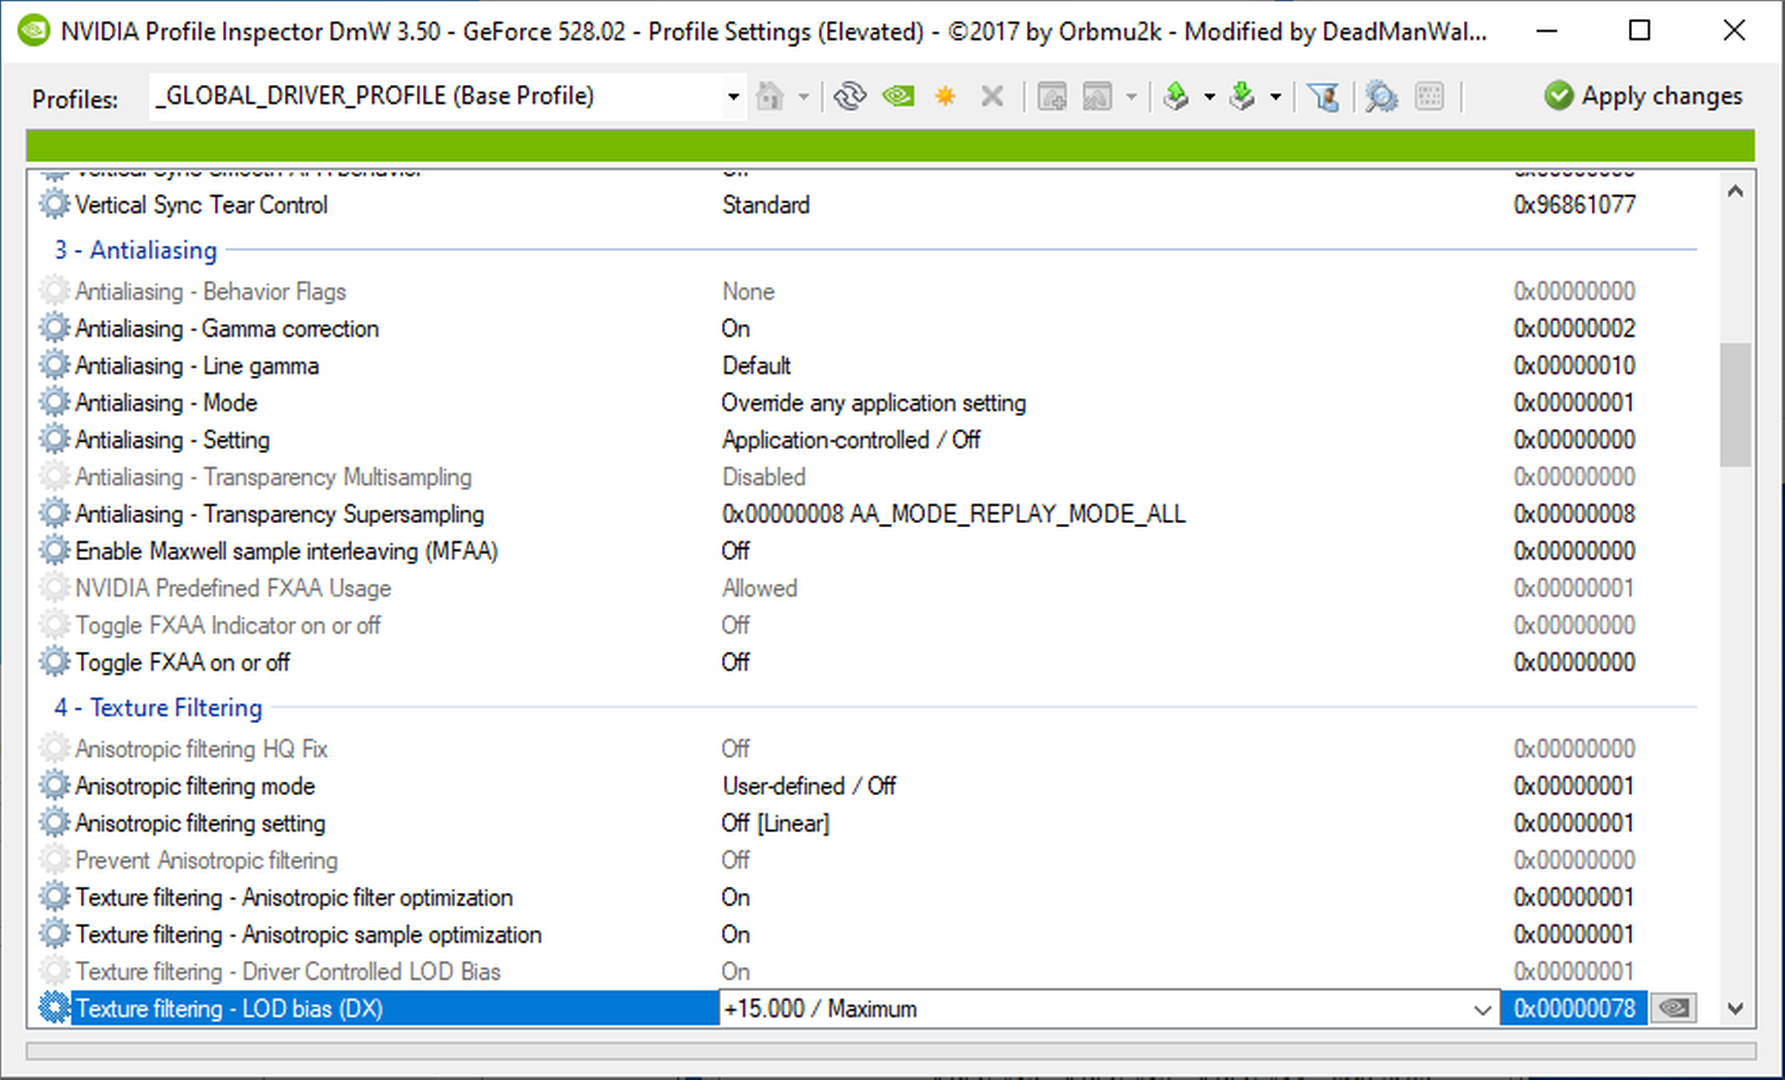Click the scroll down arrow of settings list
This screenshot has width=1785, height=1080.
coord(1736,1009)
